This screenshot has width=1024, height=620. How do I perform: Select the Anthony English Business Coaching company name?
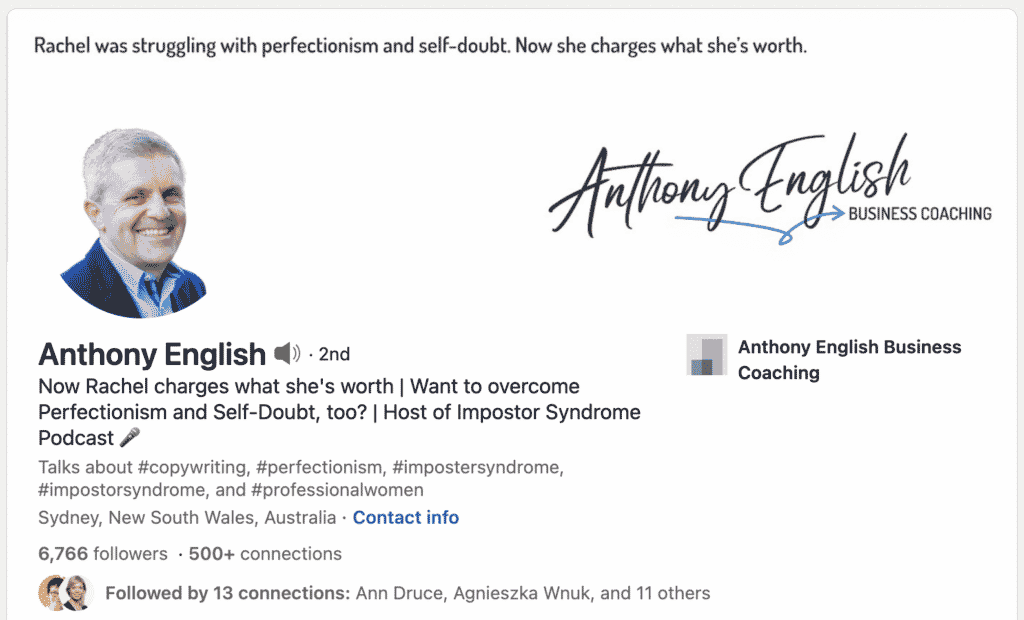click(x=849, y=358)
